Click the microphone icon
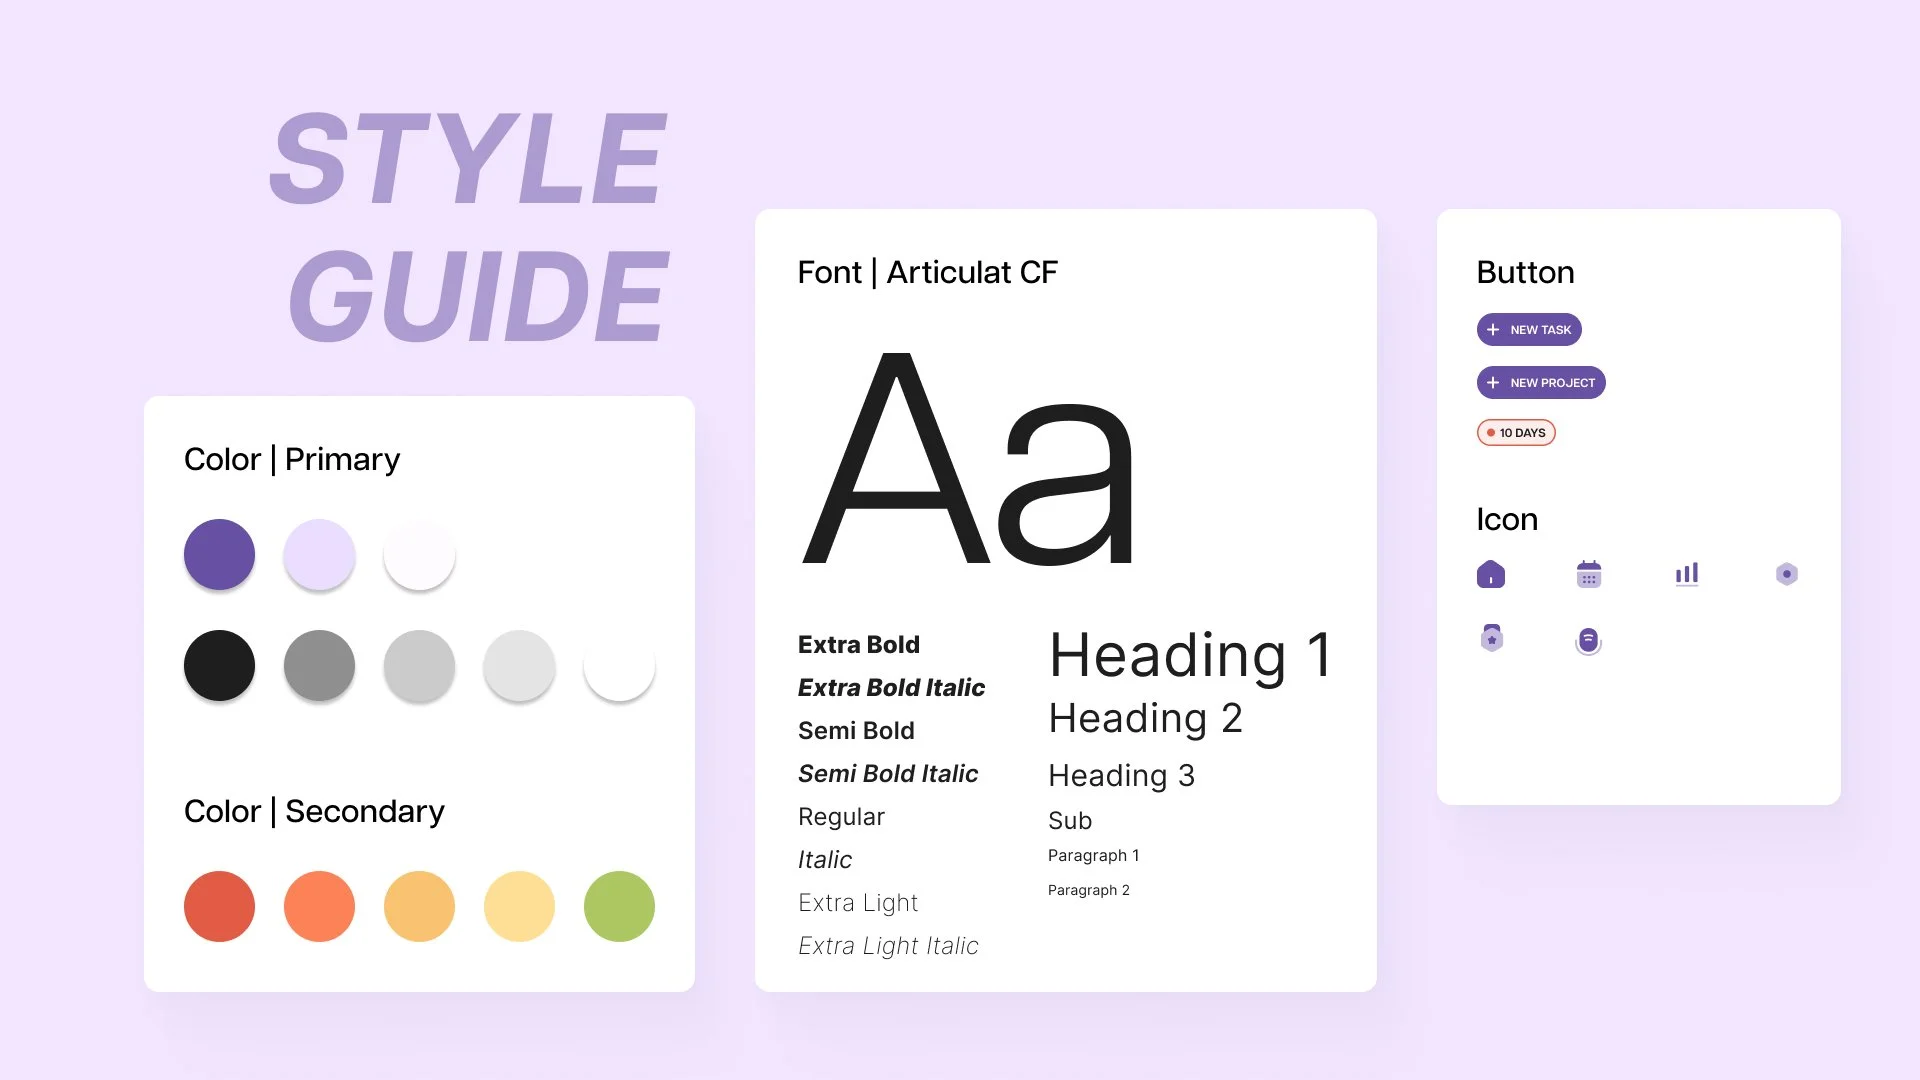The width and height of the screenshot is (1920, 1080). coord(1588,640)
